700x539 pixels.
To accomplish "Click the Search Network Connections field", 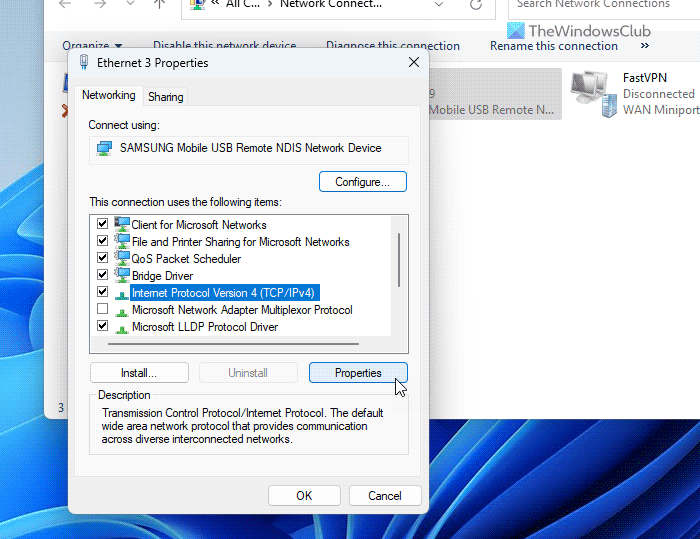I will click(604, 5).
